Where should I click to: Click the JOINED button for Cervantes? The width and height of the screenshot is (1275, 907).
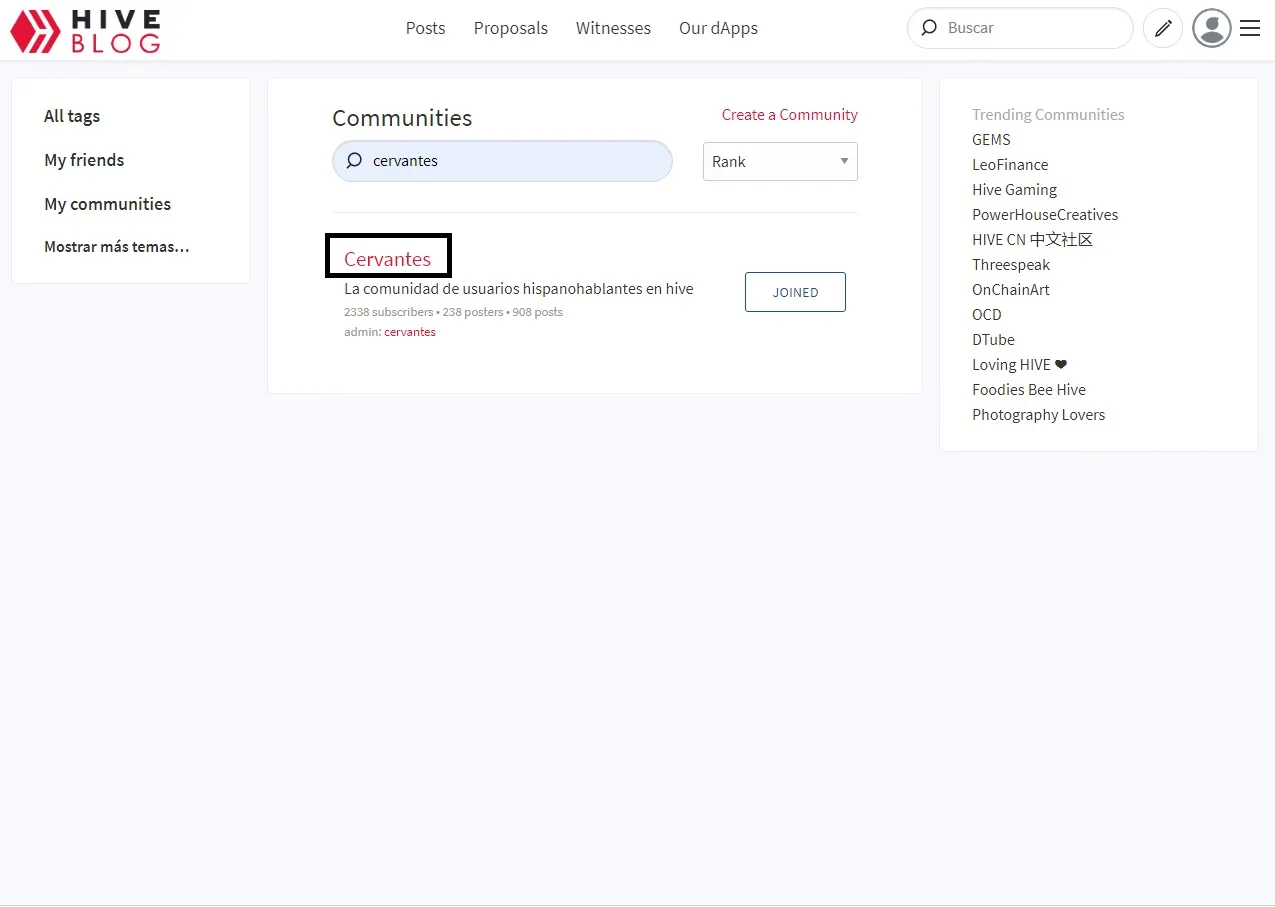pos(795,292)
